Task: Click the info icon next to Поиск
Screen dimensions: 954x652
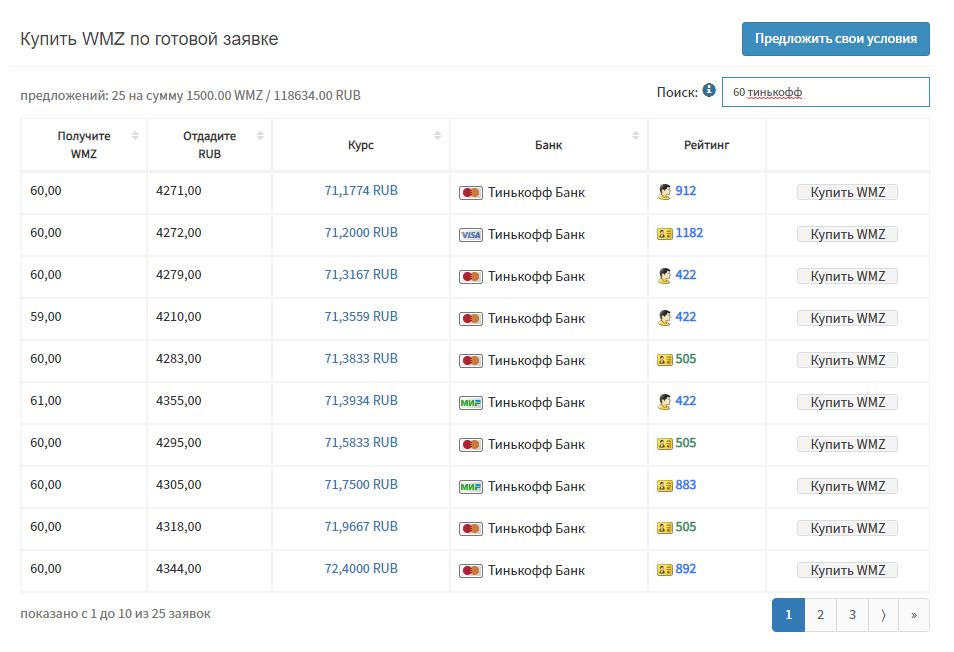Action: point(709,90)
